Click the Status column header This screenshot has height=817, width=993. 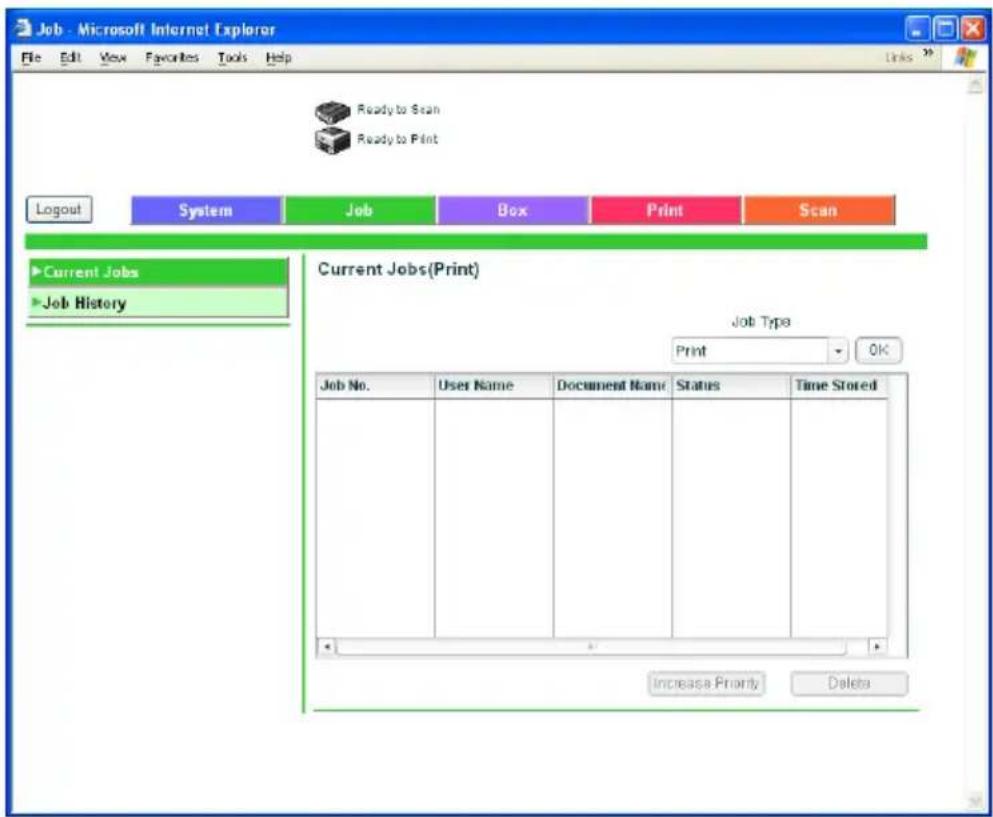731,386
